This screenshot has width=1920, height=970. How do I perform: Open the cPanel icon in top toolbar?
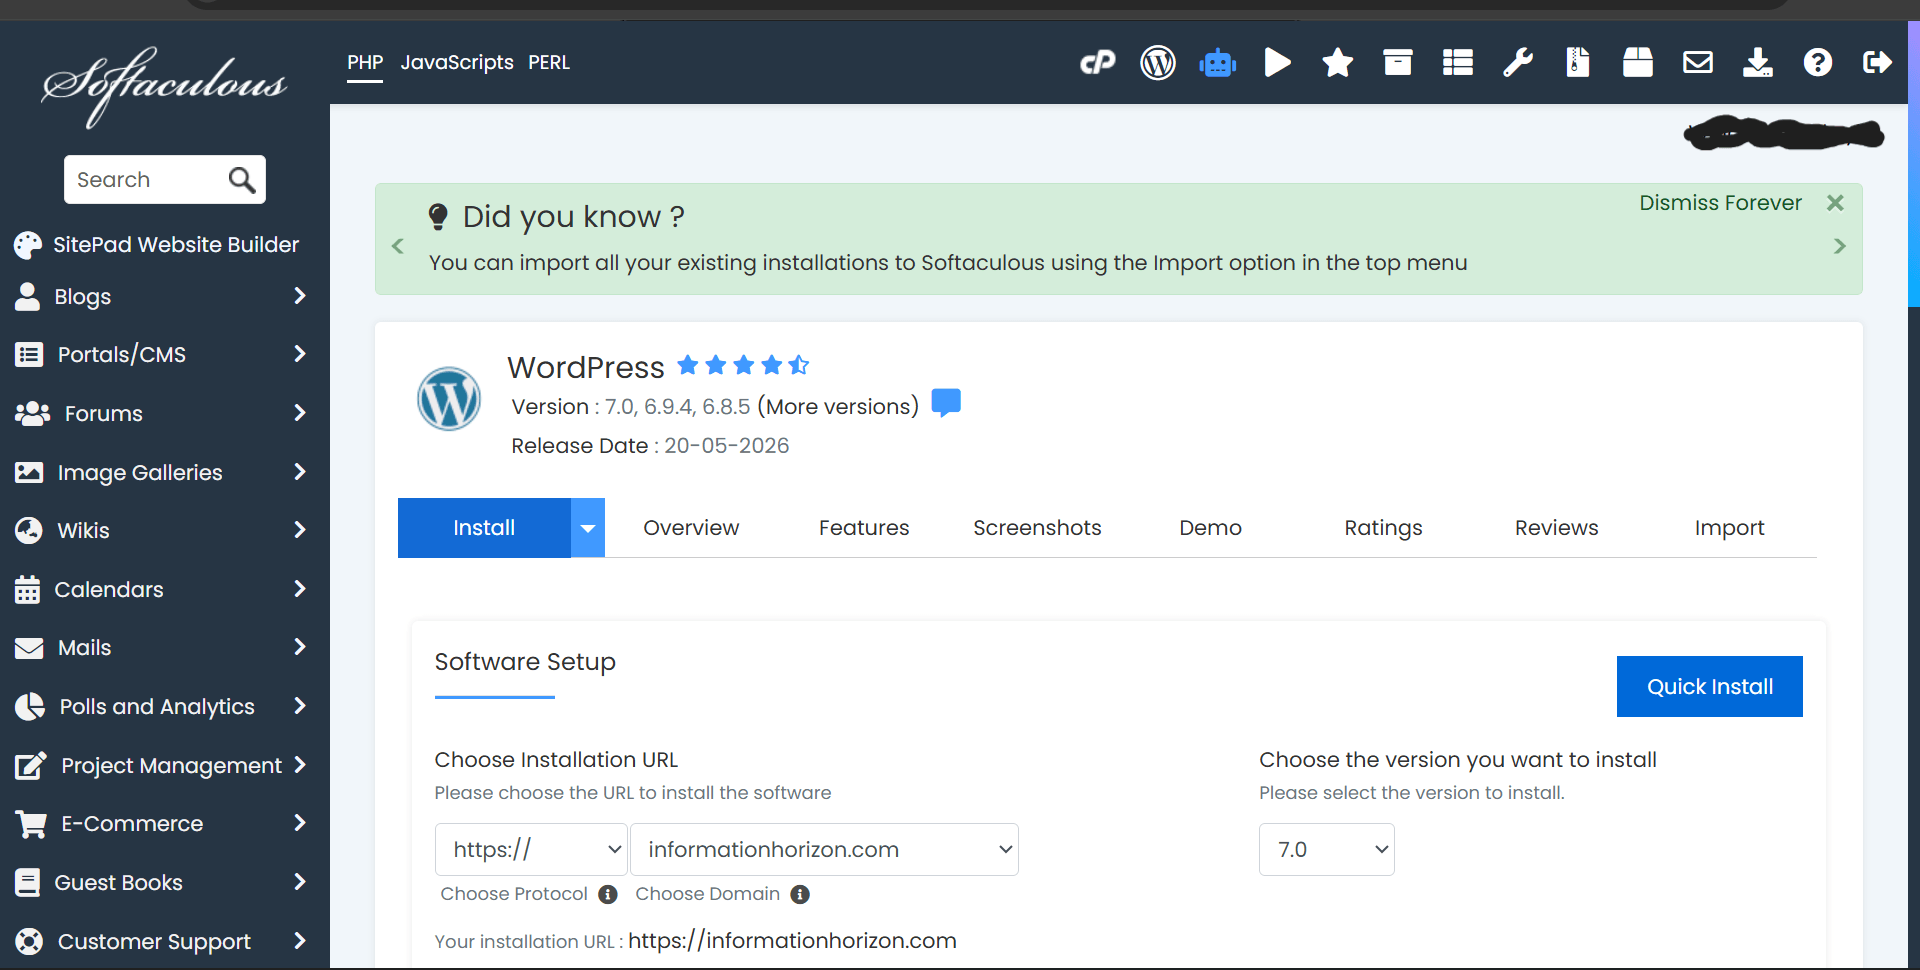point(1097,63)
